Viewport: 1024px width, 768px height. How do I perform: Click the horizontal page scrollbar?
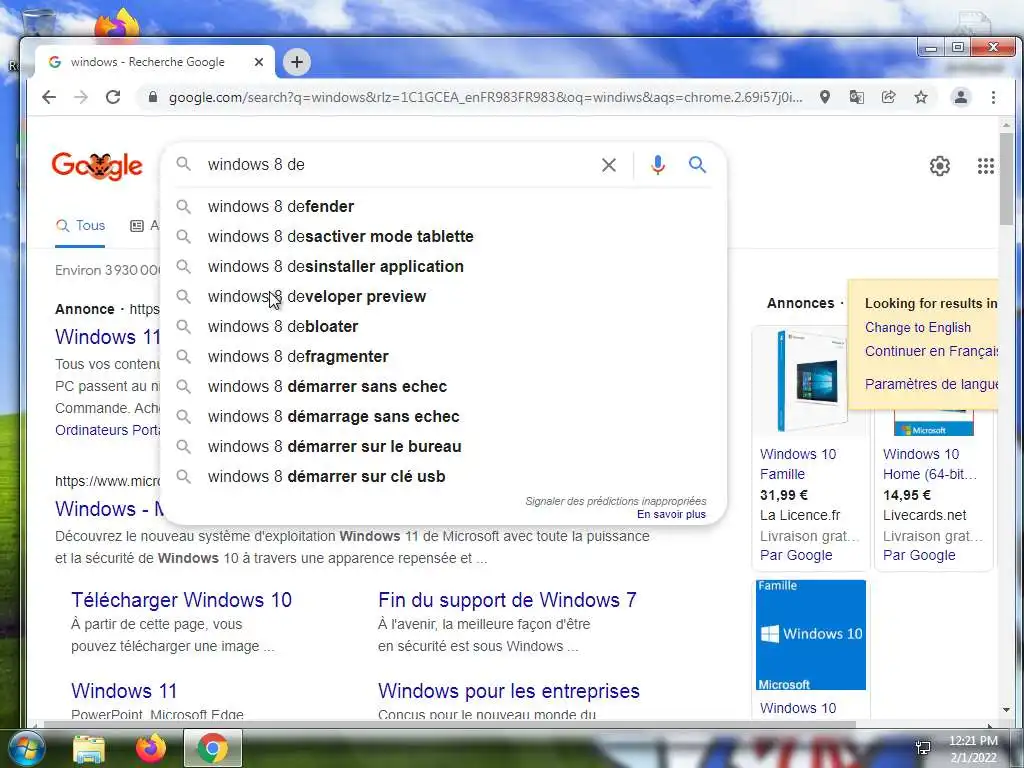coord(449,724)
